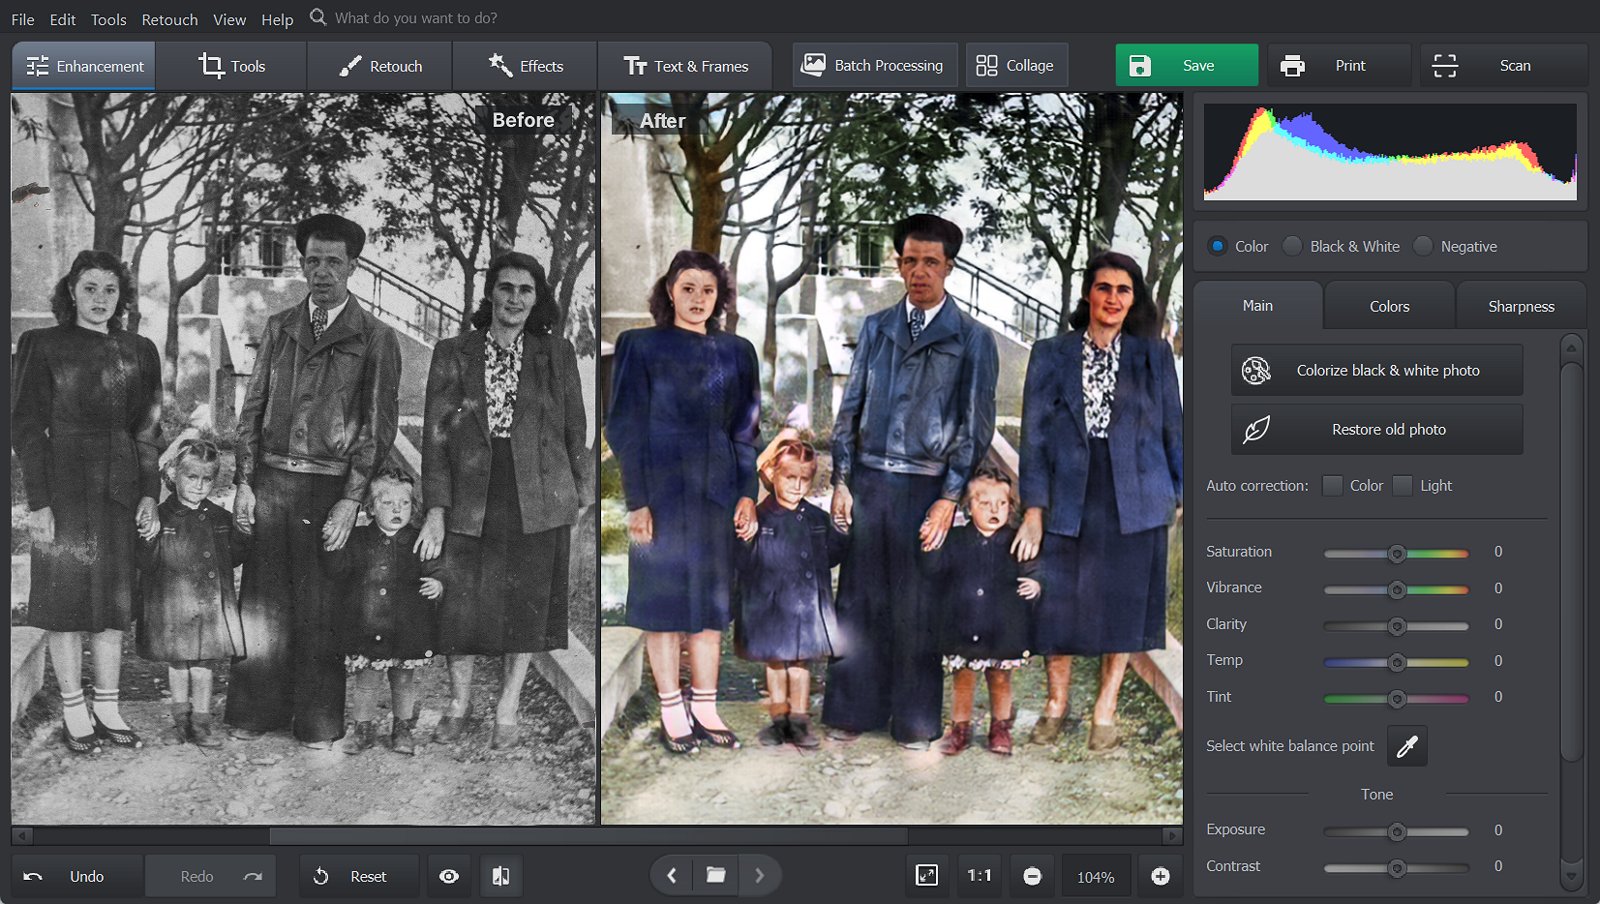Open the Effects tab
The width and height of the screenshot is (1600, 904).
(525, 66)
